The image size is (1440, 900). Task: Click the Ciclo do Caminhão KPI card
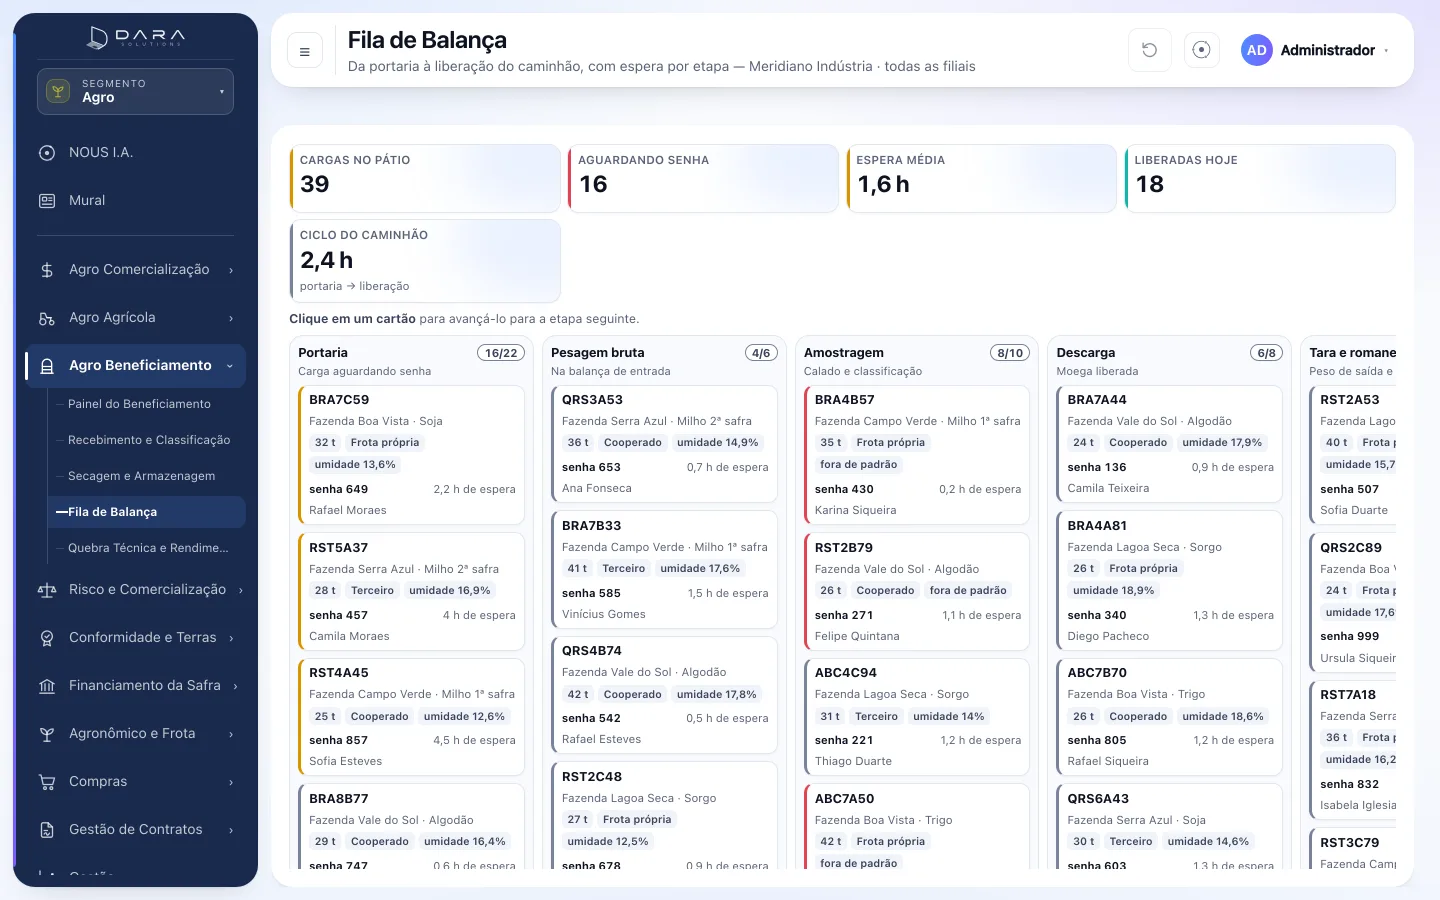coord(425,261)
